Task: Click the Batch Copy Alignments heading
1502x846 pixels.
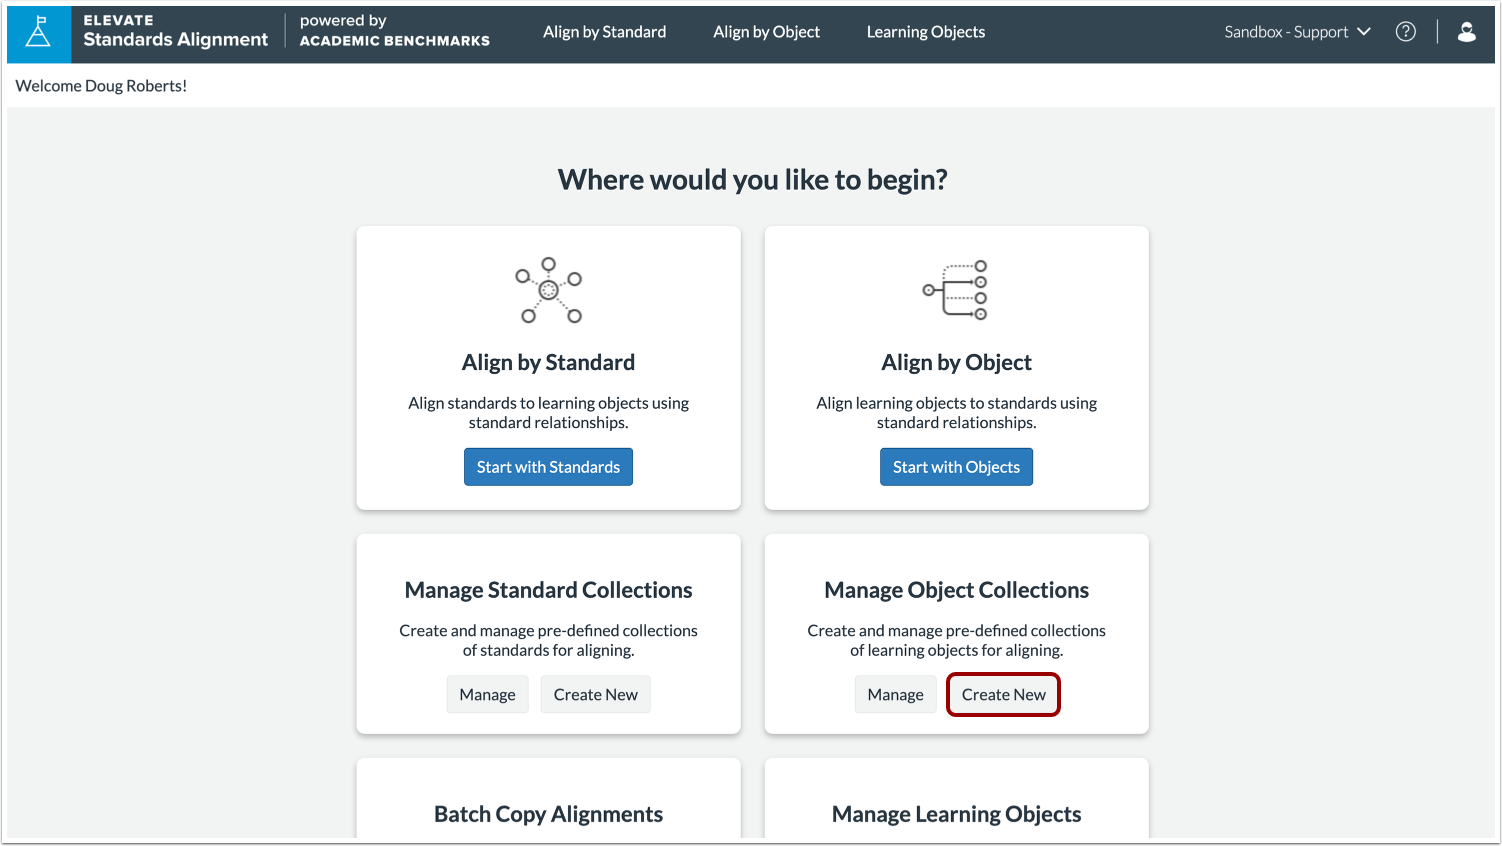Action: [548, 814]
